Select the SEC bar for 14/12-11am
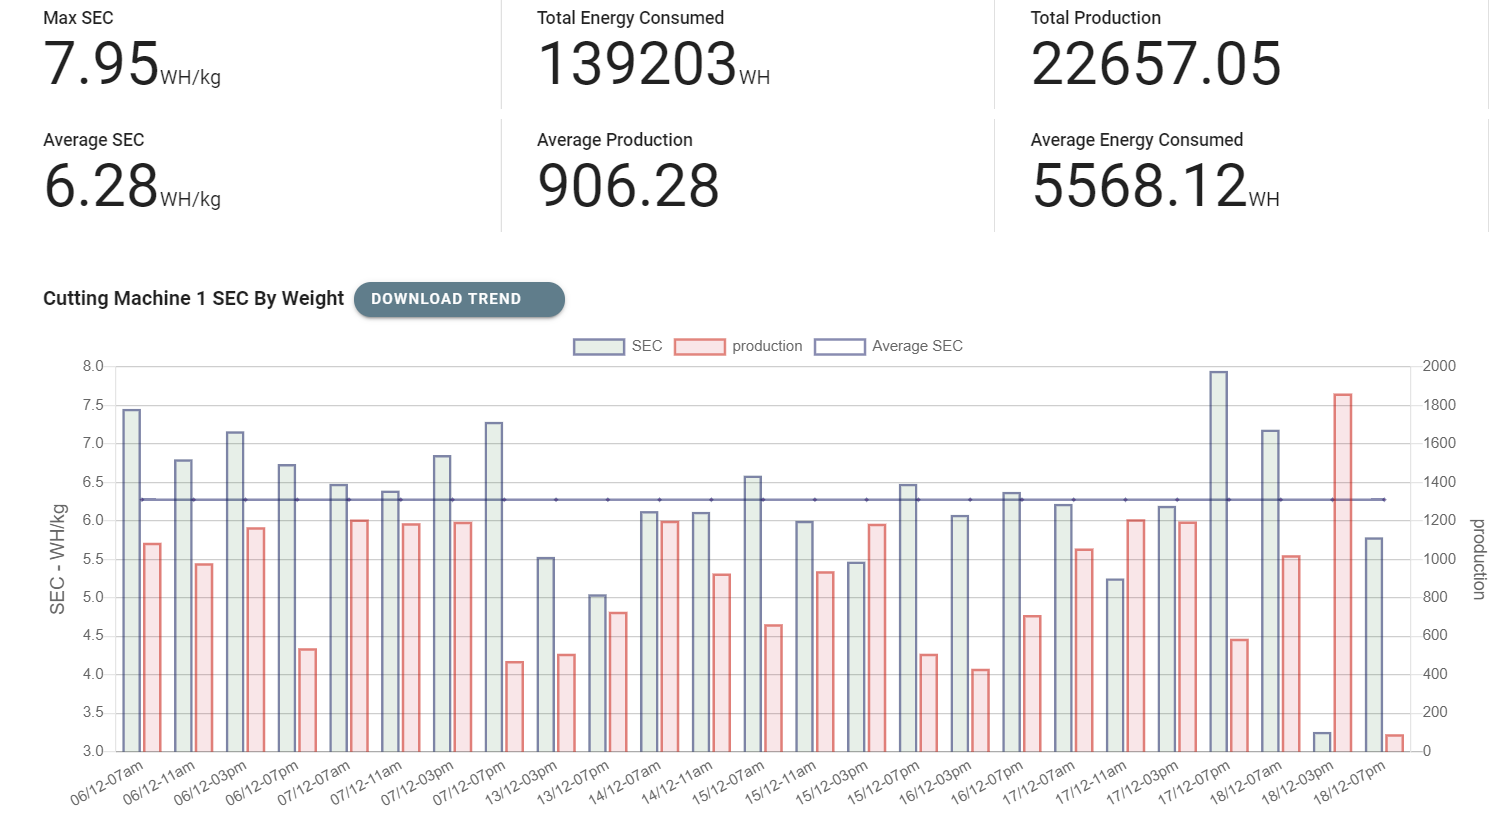The image size is (1510, 839). 701,633
